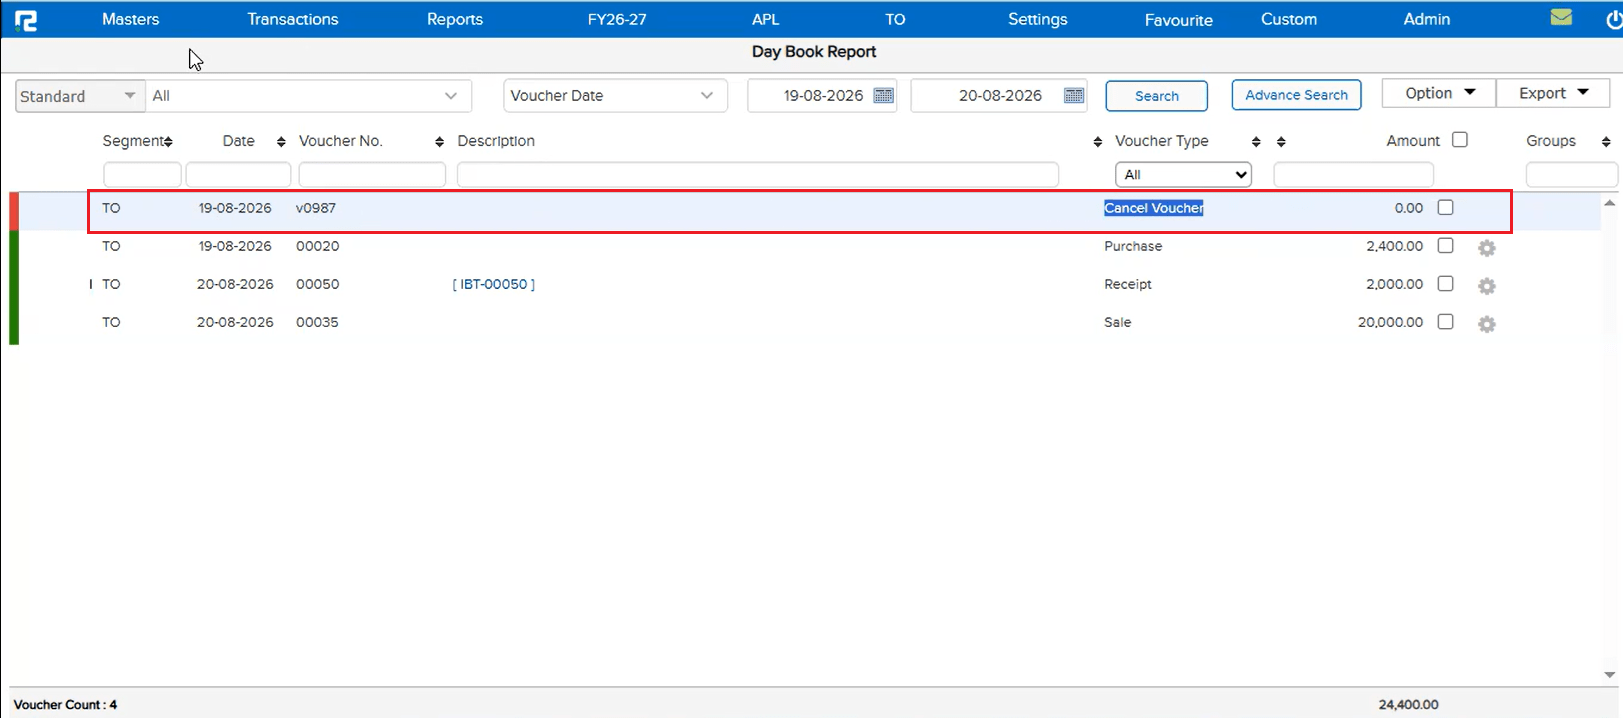Image resolution: width=1623 pixels, height=718 pixels.
Task: Click the 20,000.00 amount cell
Action: [1390, 322]
